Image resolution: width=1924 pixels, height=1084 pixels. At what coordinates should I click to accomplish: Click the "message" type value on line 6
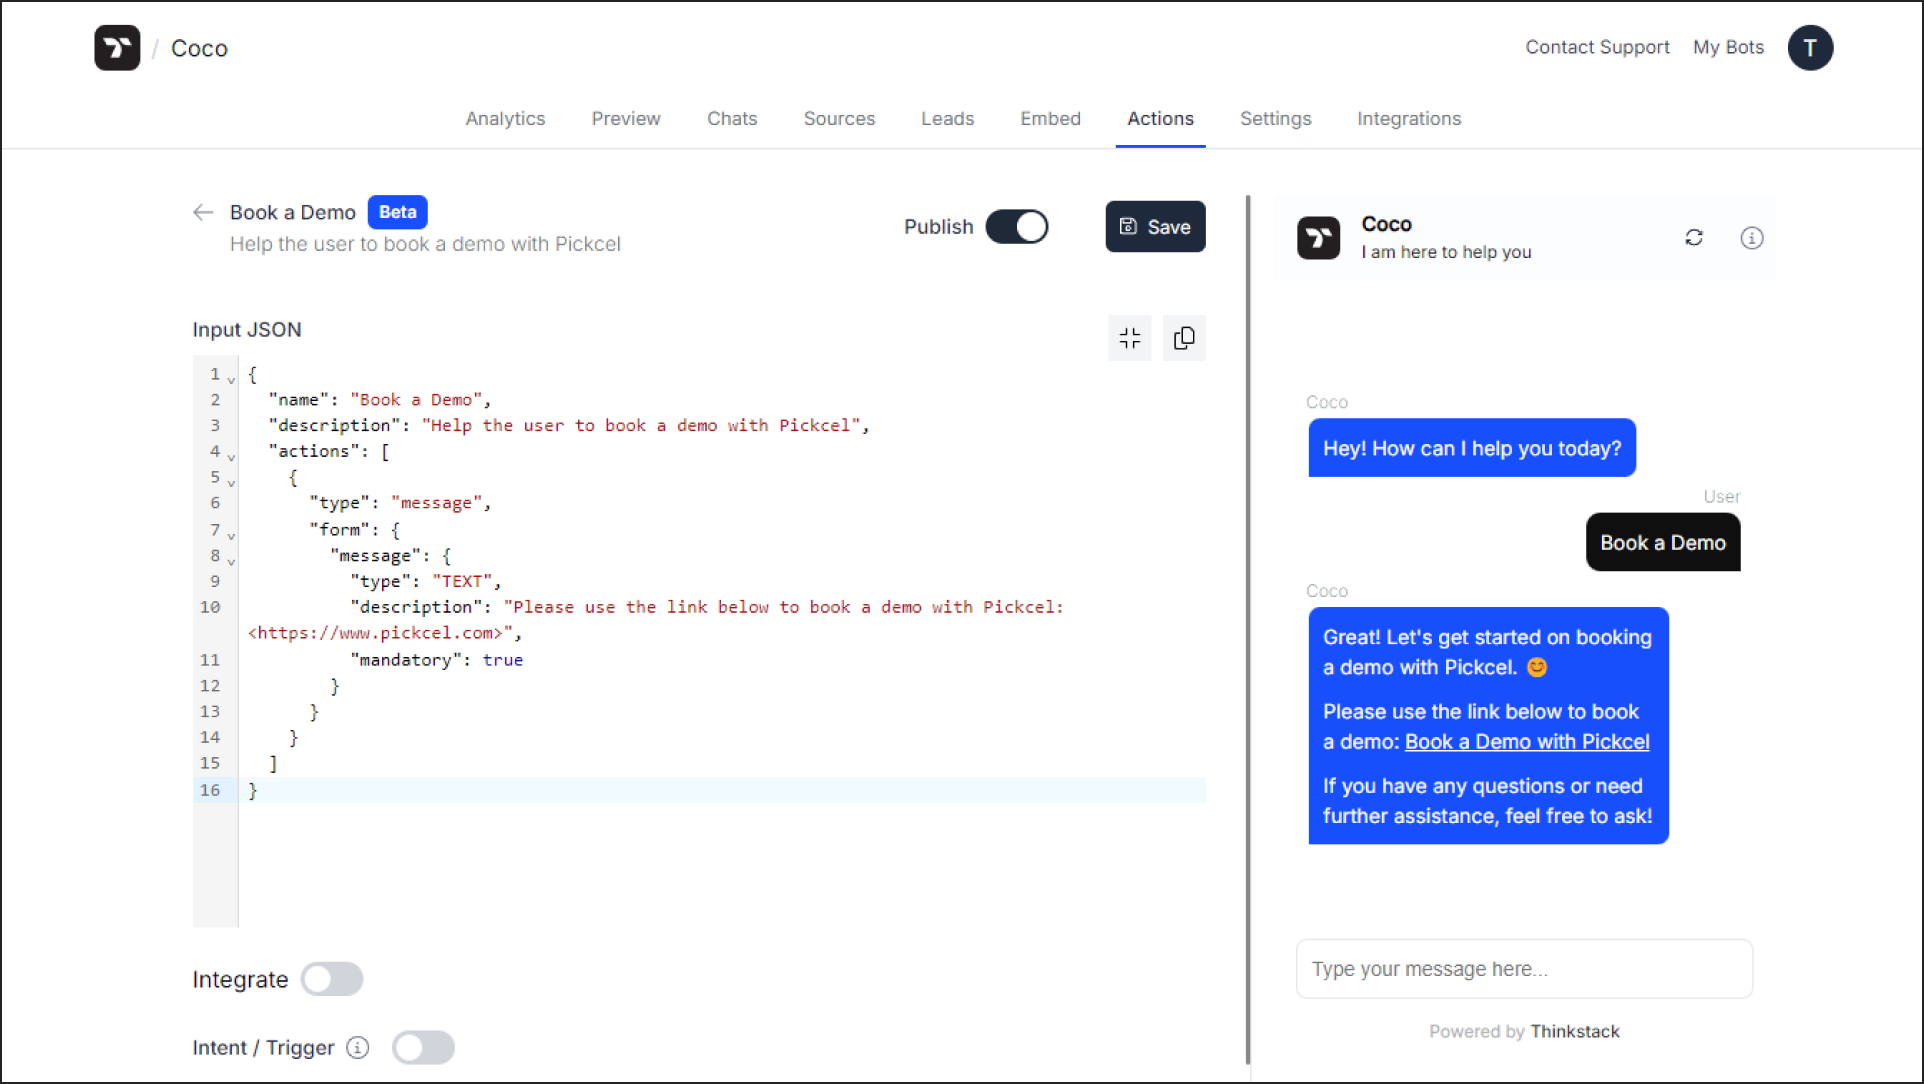point(436,503)
